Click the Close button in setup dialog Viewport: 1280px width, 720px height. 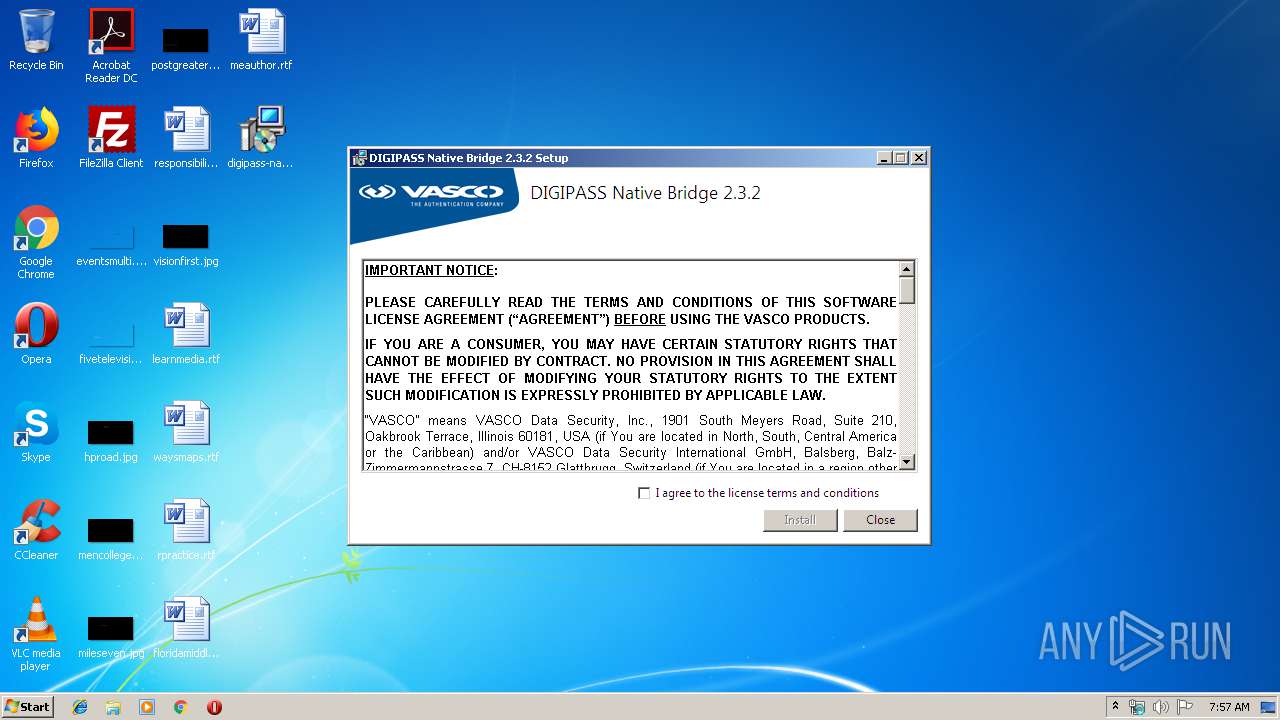880,520
